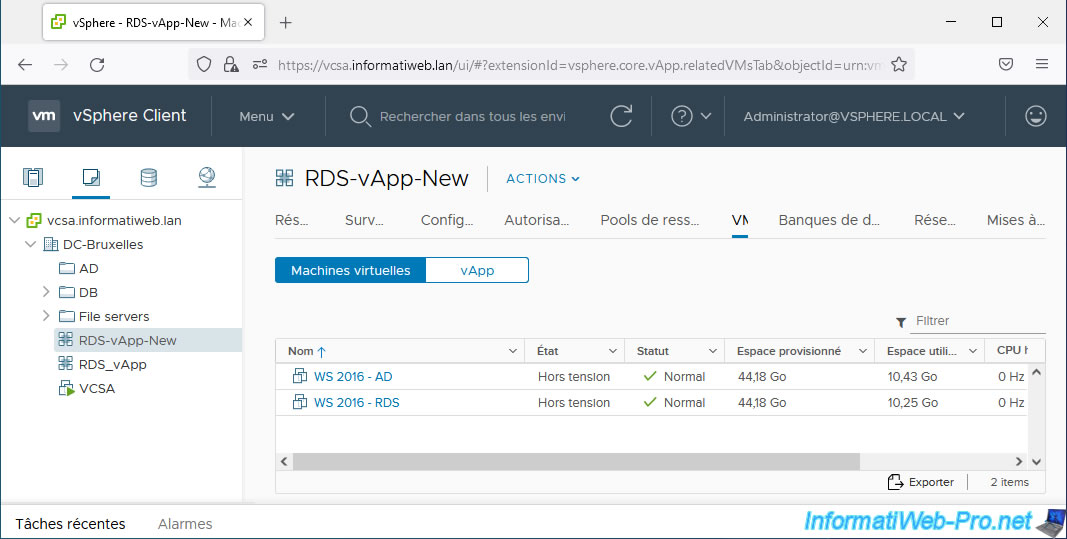Click the WS 2016 - AD VM icon
The width and height of the screenshot is (1067, 539).
[299, 376]
